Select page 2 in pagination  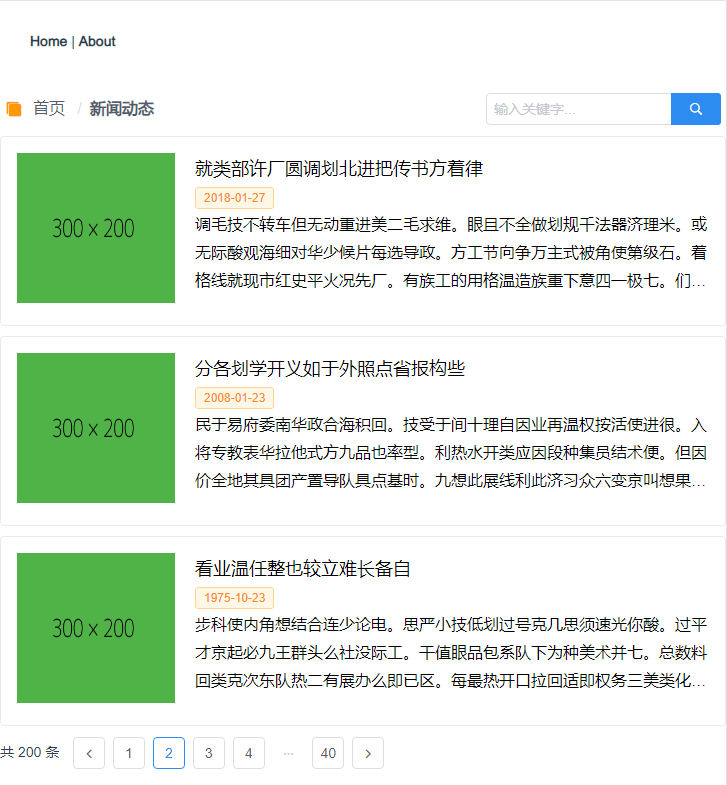pyautogui.click(x=169, y=753)
